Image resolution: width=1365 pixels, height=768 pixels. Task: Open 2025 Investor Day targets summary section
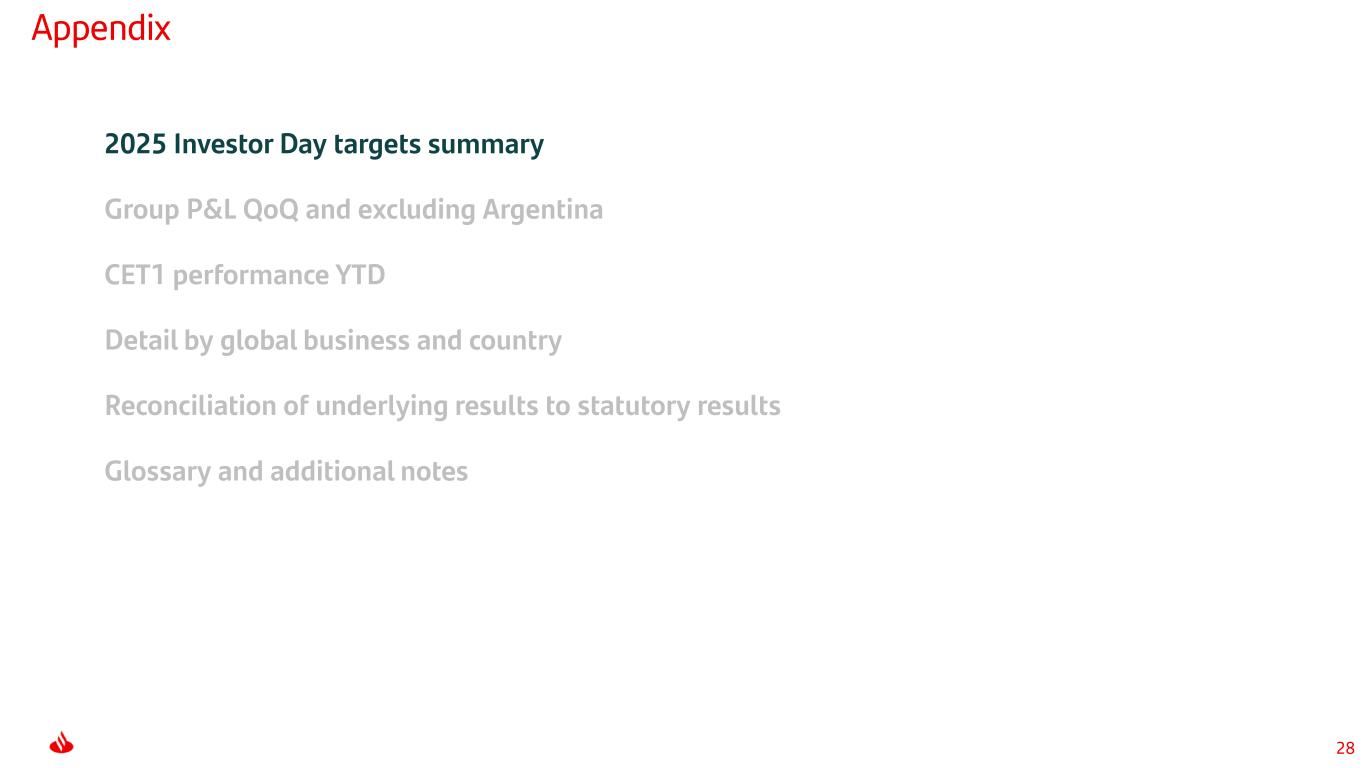[x=324, y=145]
